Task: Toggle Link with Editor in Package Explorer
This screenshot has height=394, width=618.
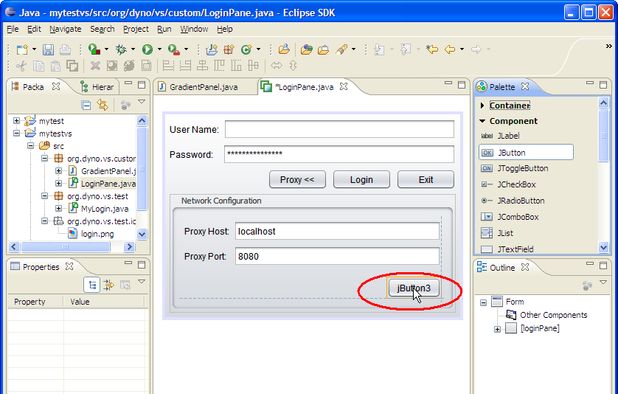Action: (103, 105)
